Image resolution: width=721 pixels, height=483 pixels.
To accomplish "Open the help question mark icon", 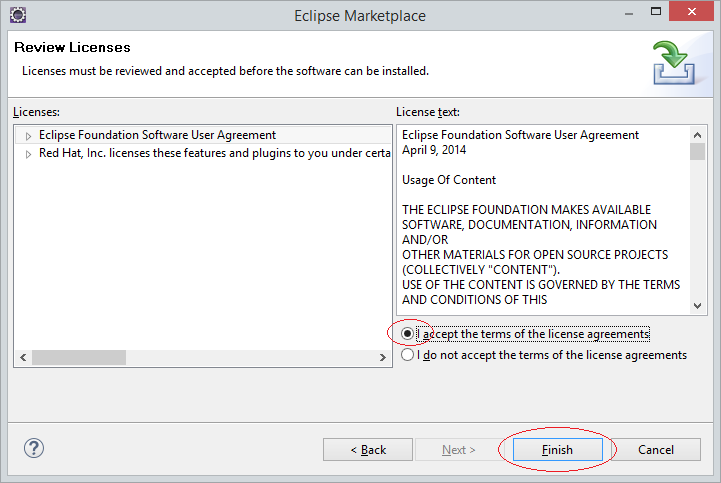I will 34,448.
